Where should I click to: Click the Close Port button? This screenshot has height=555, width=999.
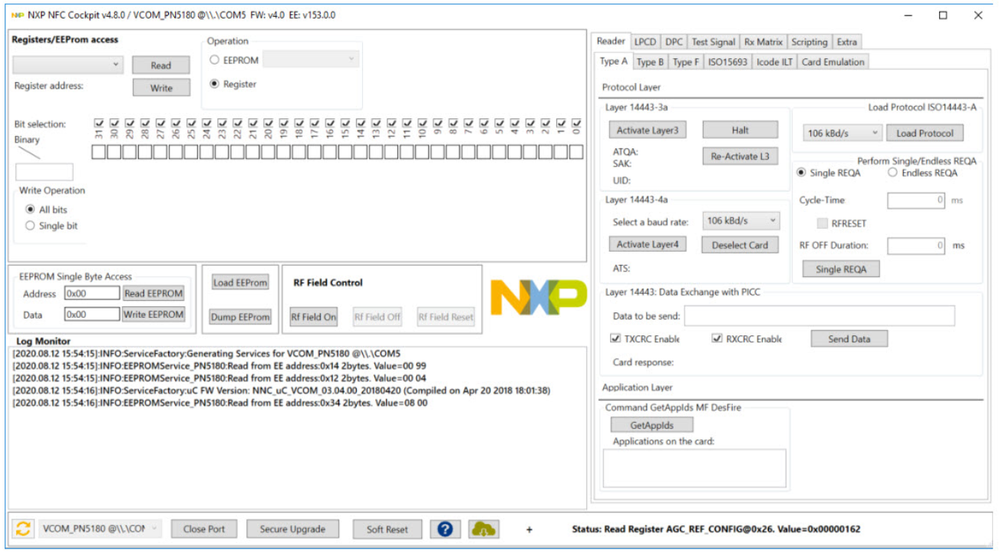(x=204, y=529)
